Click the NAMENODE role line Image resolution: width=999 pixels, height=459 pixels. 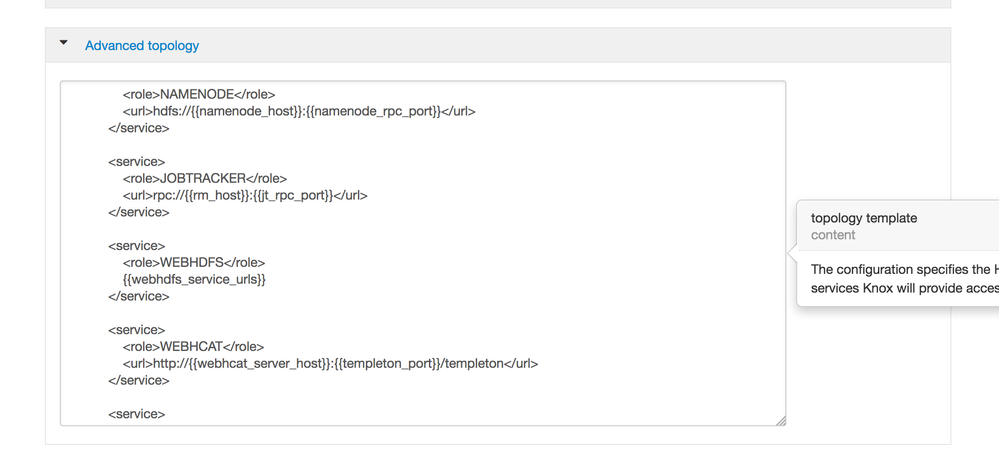click(x=199, y=95)
